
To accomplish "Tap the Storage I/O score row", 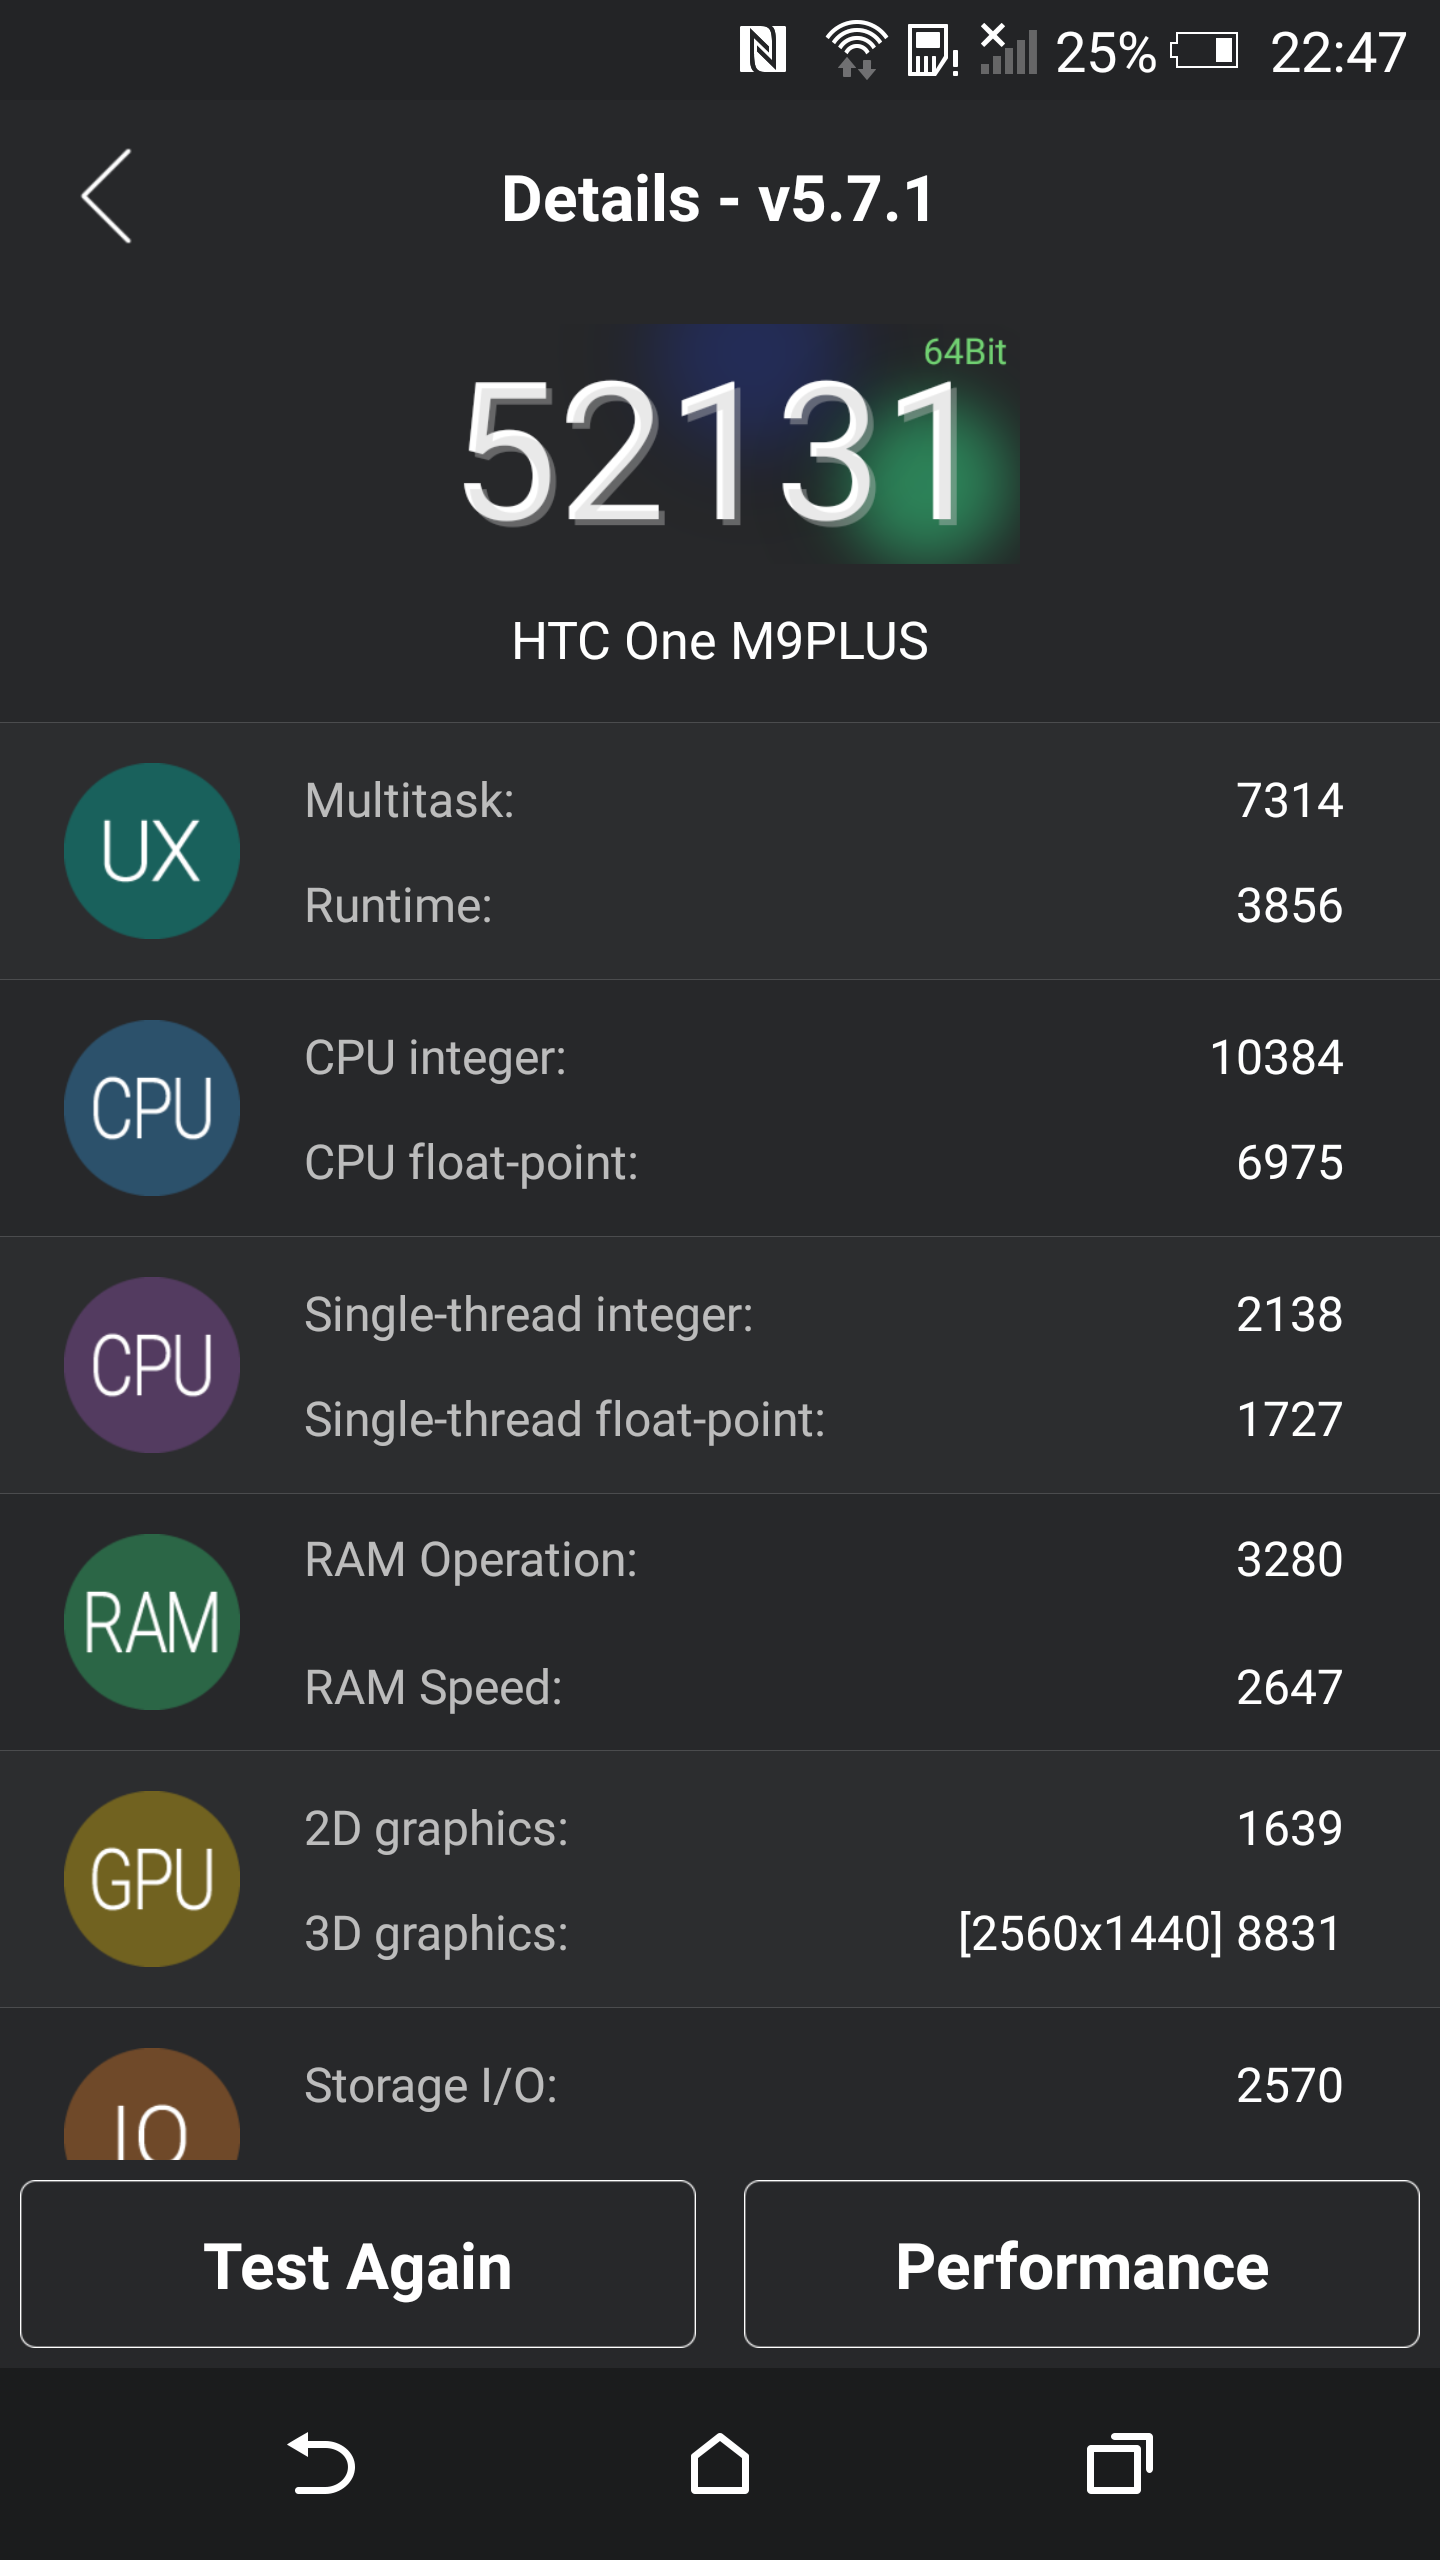I will pos(823,2086).
